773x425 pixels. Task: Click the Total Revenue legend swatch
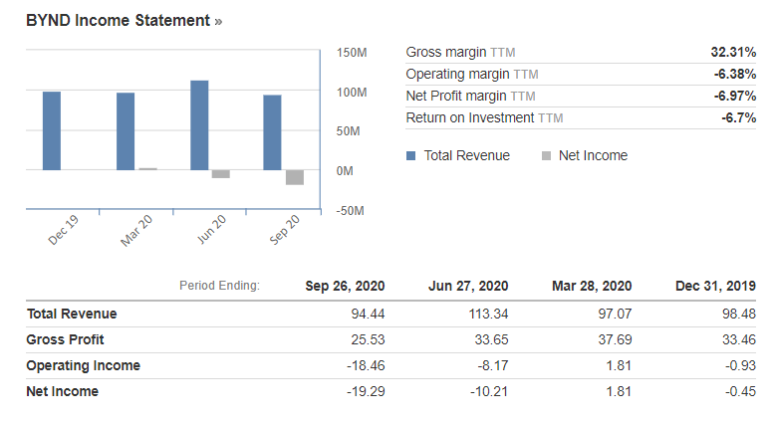(411, 156)
